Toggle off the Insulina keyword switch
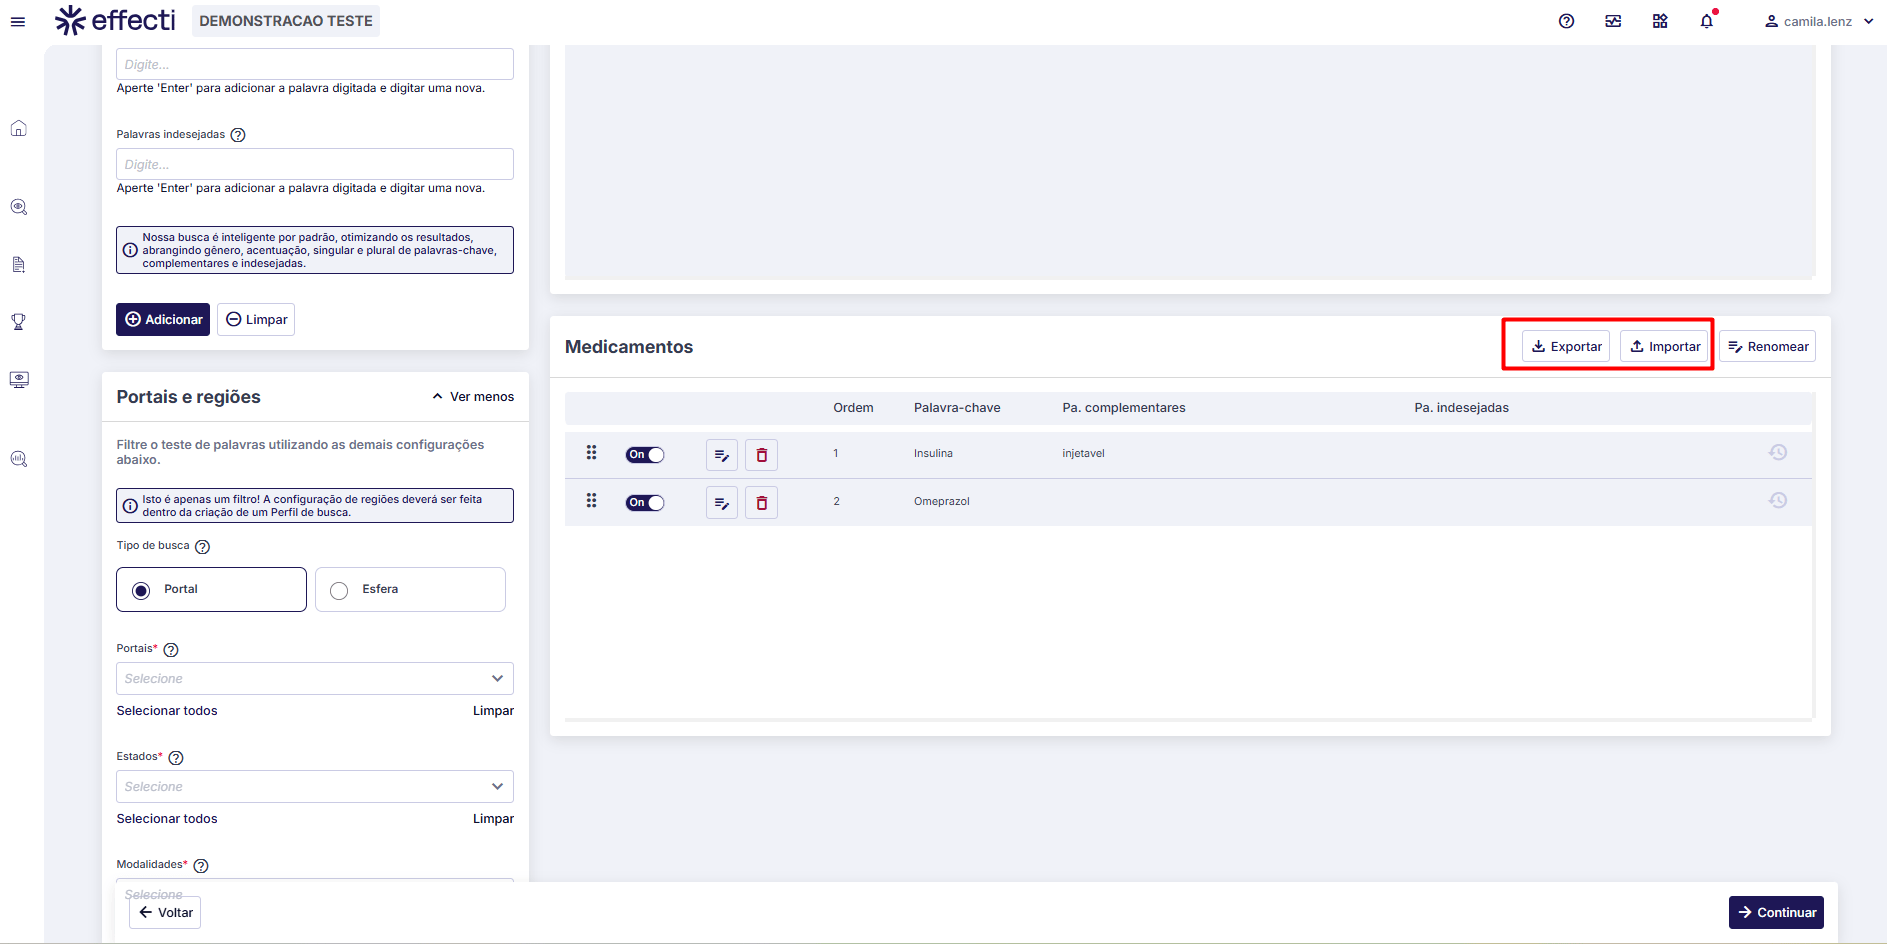The image size is (1887, 944). pos(645,455)
